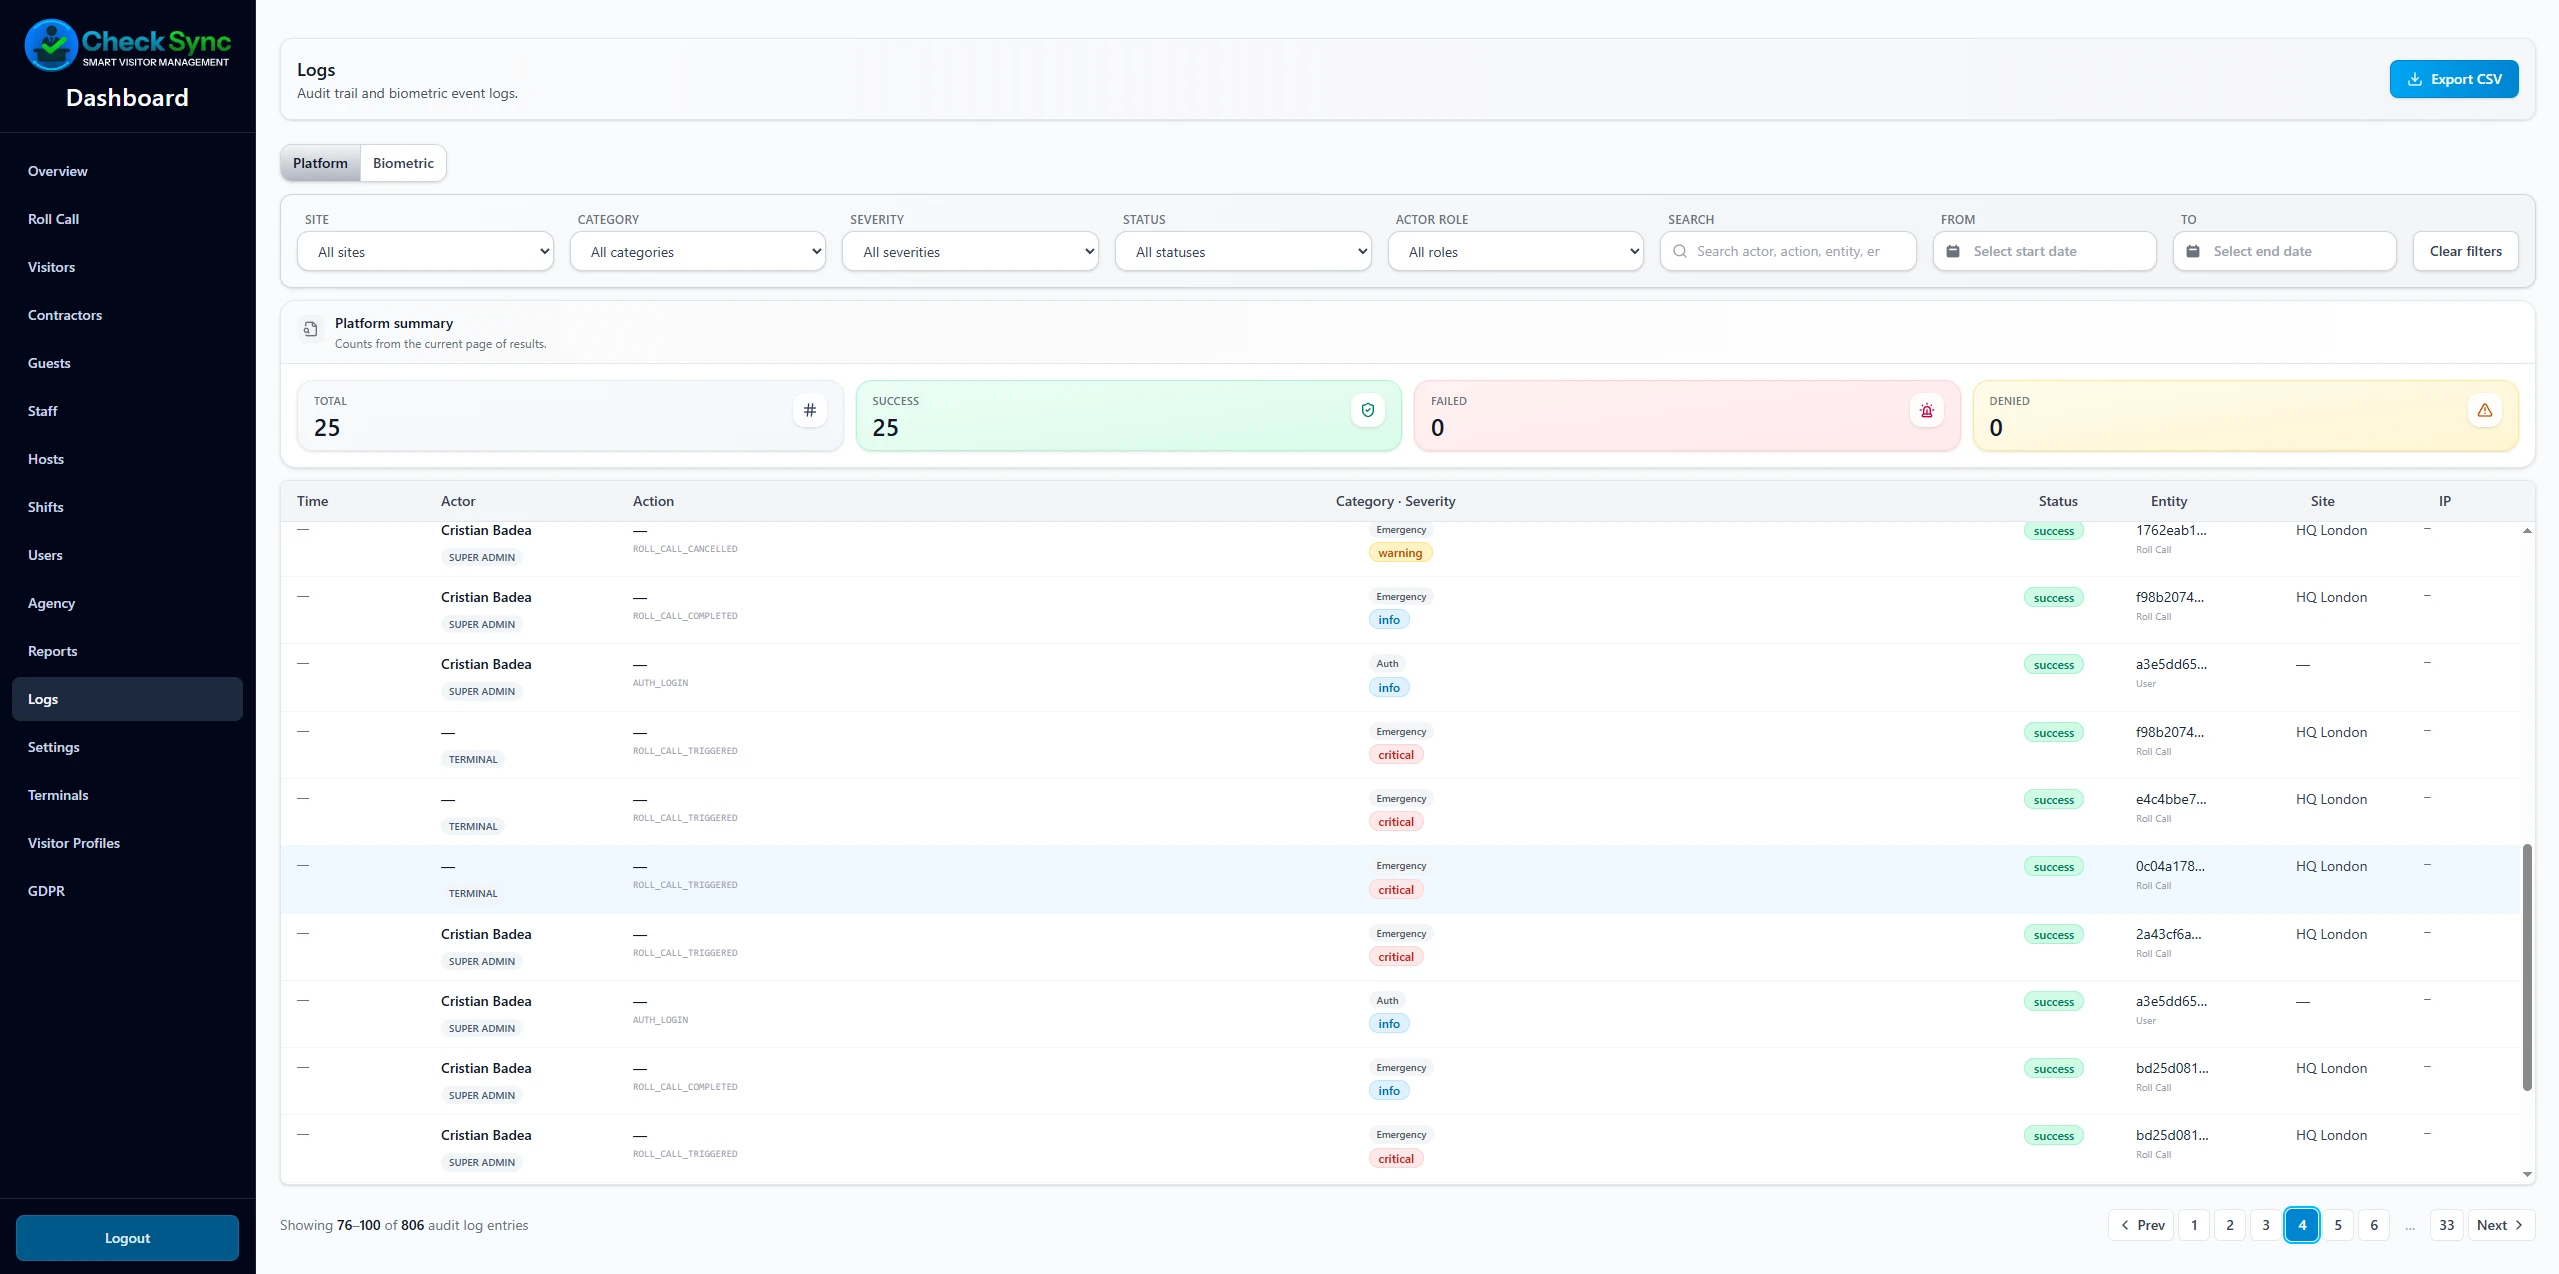This screenshot has height=1274, width=2559.
Task: Click the download icon in Export CSV
Action: 2415,79
